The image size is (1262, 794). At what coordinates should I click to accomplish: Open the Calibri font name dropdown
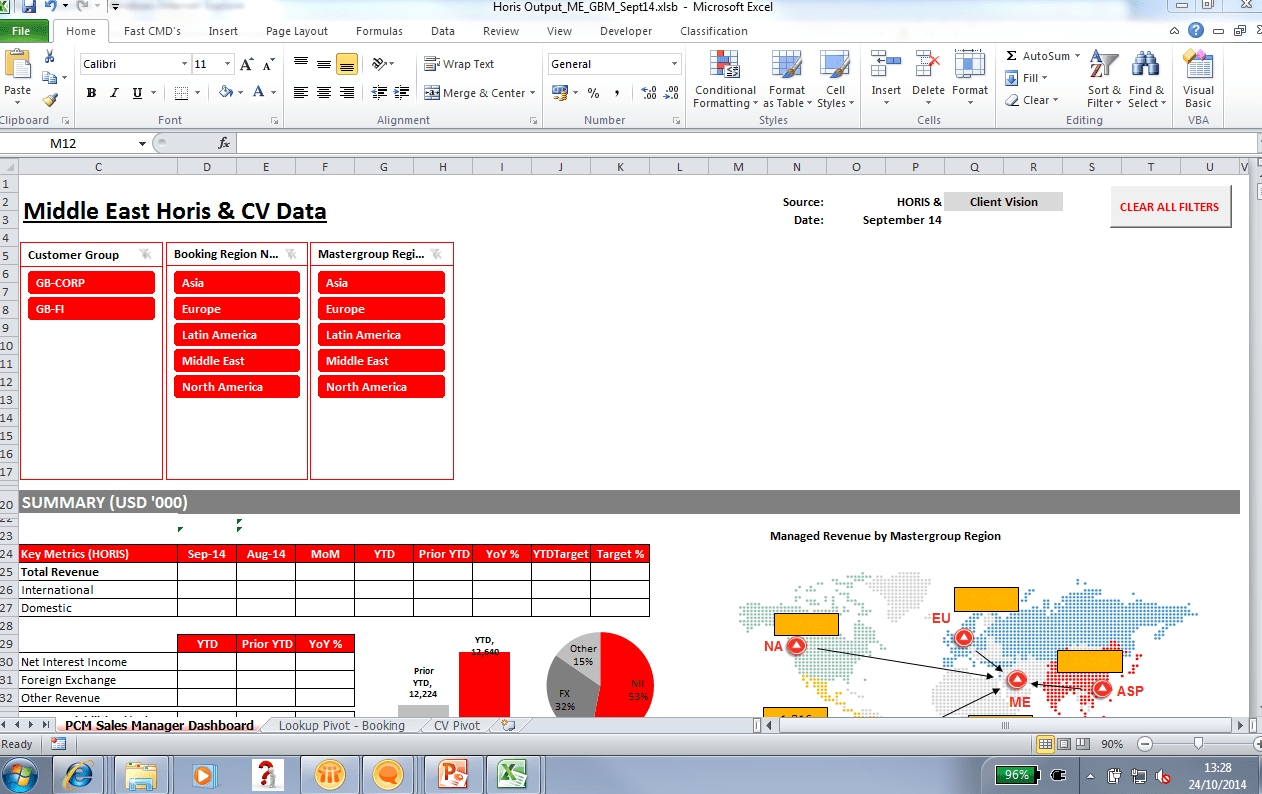click(184, 64)
